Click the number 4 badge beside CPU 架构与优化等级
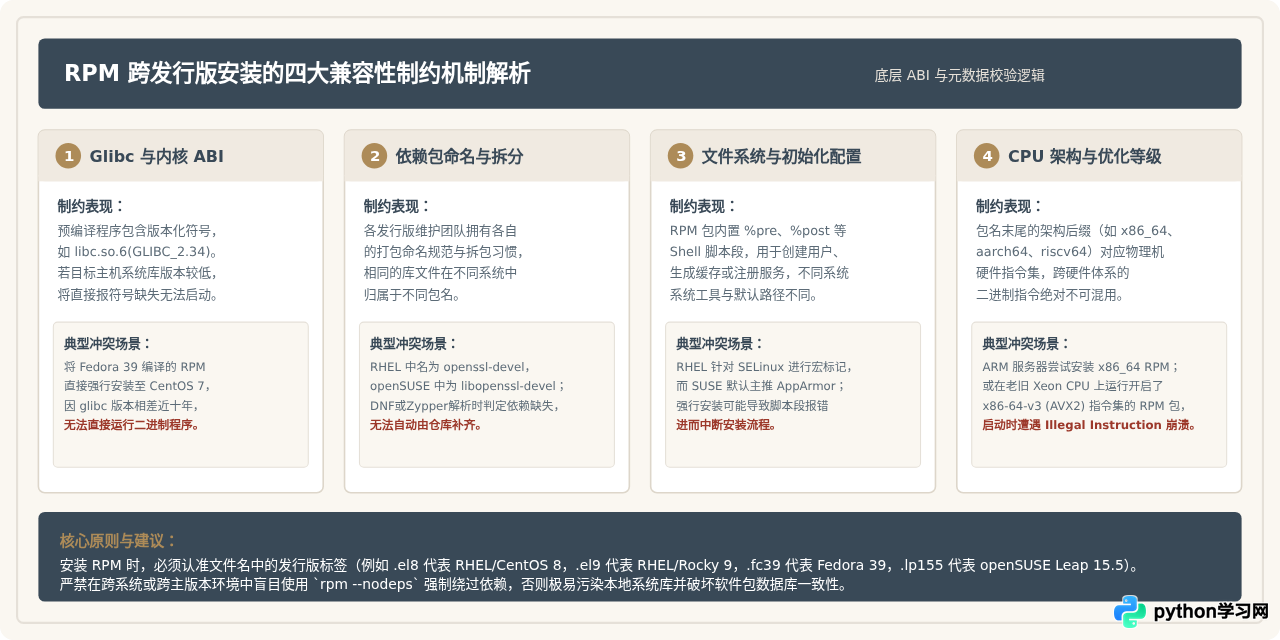This screenshot has height=640, width=1280. pyautogui.click(x=987, y=156)
